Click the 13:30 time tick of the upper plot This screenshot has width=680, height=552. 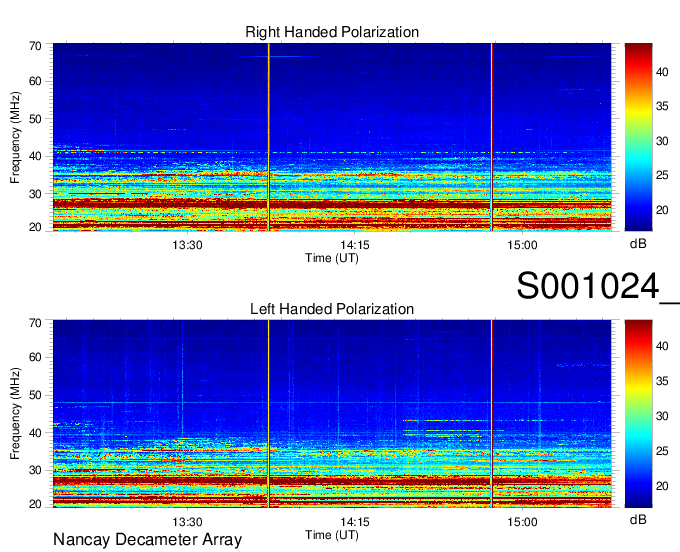tap(187, 245)
